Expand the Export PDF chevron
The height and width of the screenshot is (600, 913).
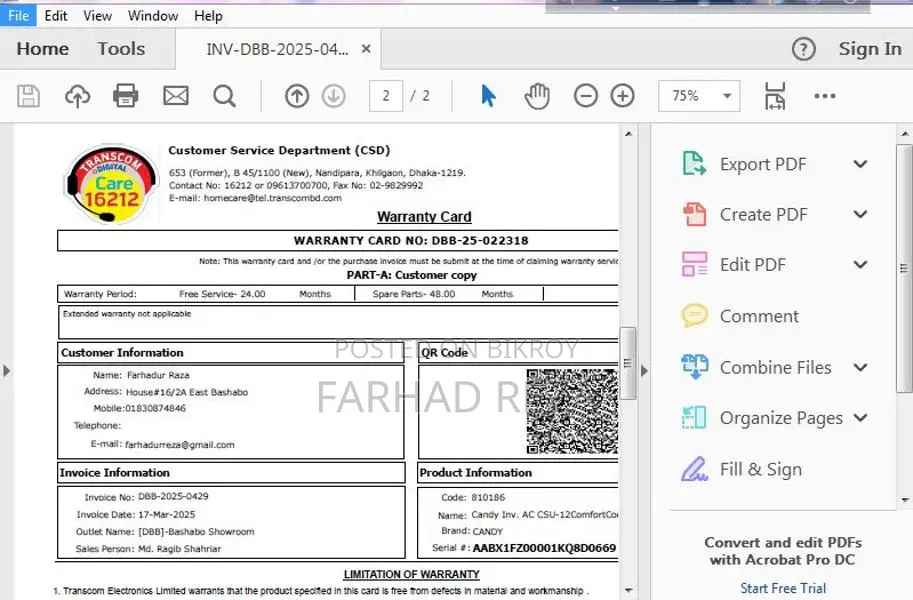[860, 164]
